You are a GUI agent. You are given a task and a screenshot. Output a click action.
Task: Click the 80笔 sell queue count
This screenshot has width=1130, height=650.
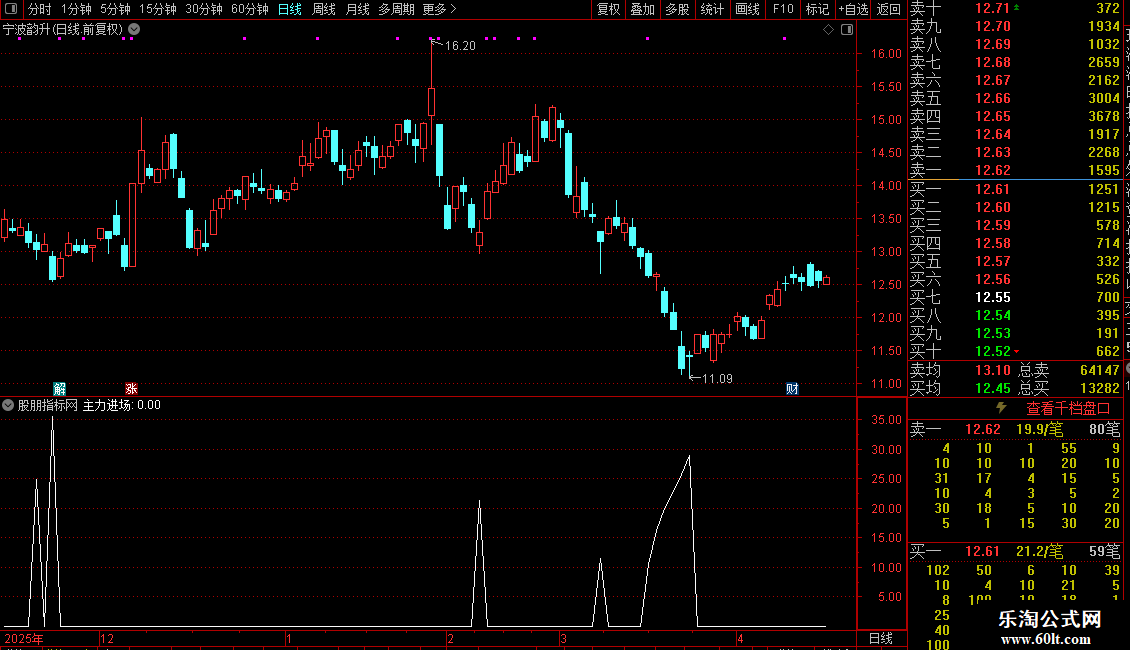[1104, 429]
